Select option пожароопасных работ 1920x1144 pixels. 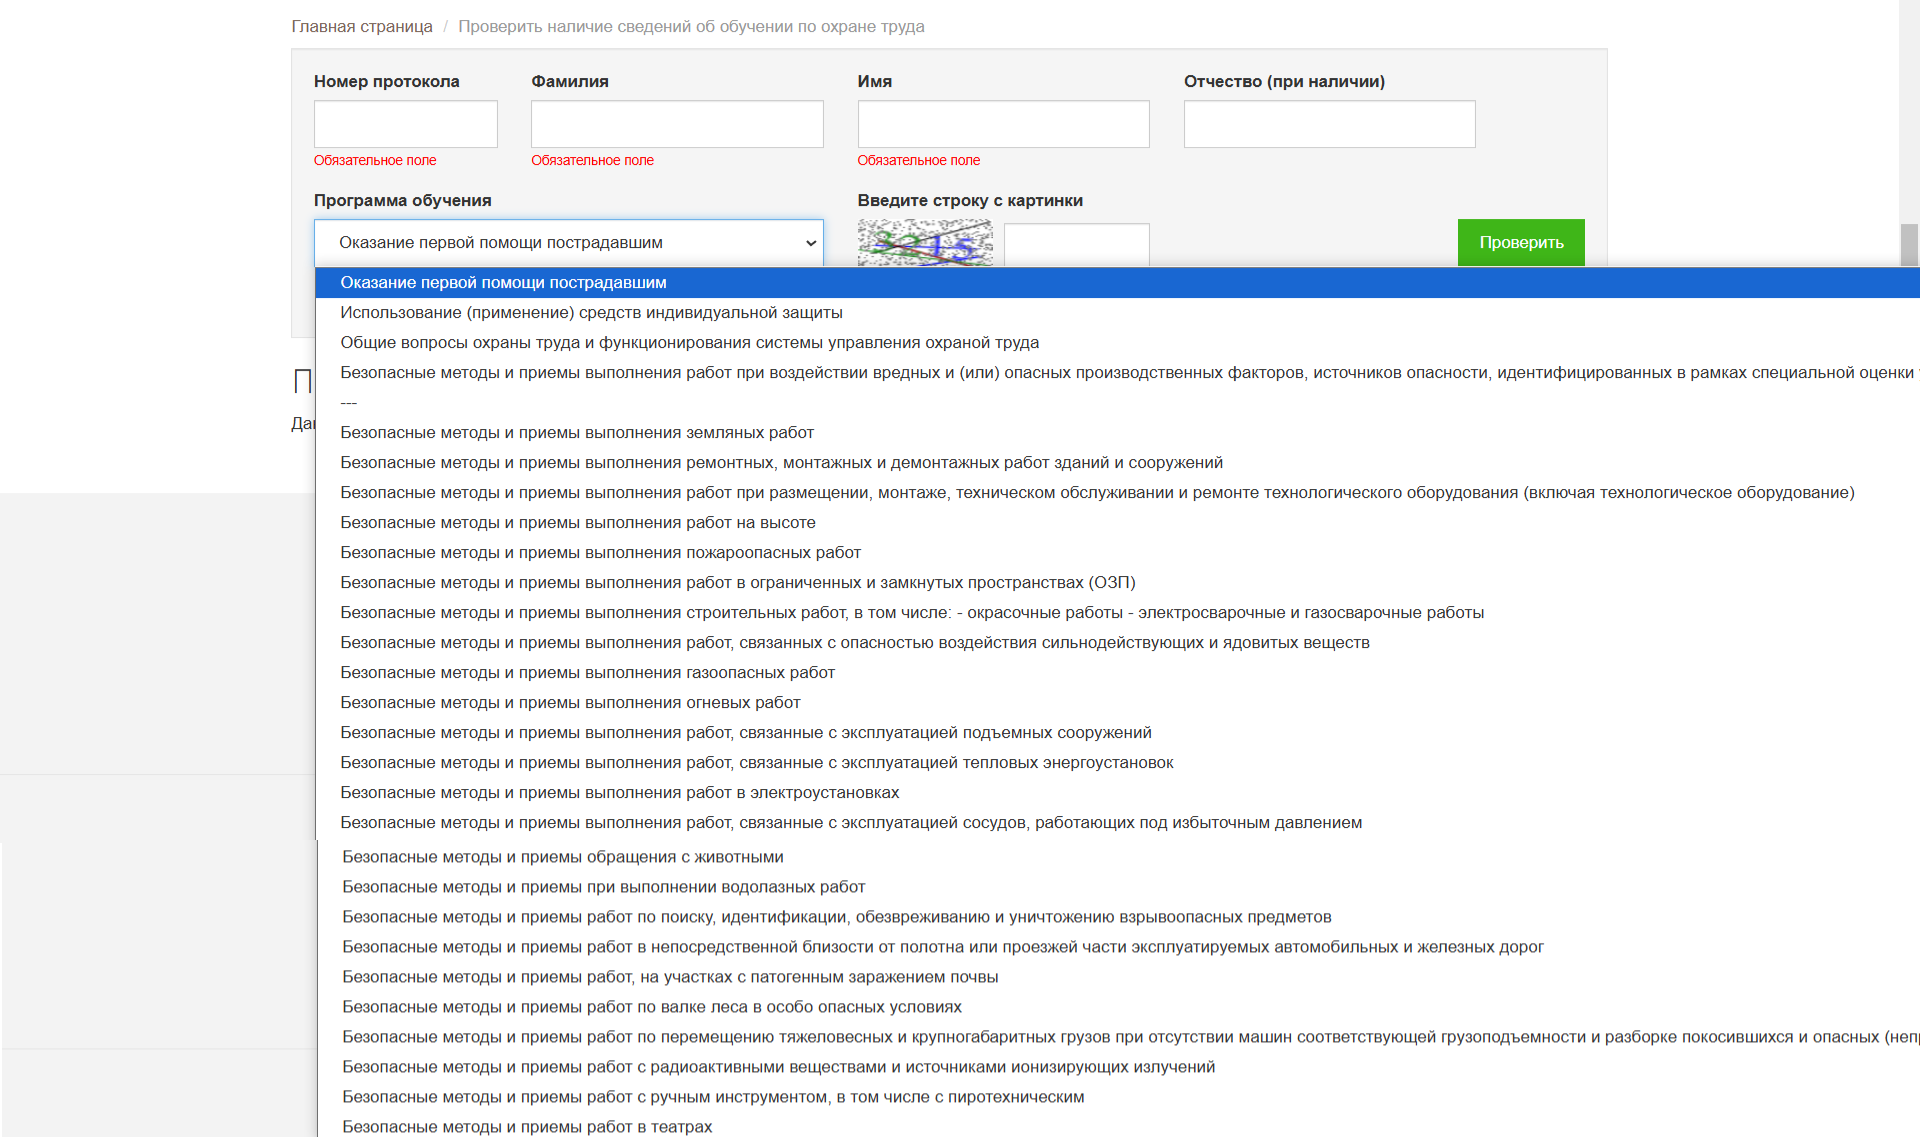(x=600, y=553)
